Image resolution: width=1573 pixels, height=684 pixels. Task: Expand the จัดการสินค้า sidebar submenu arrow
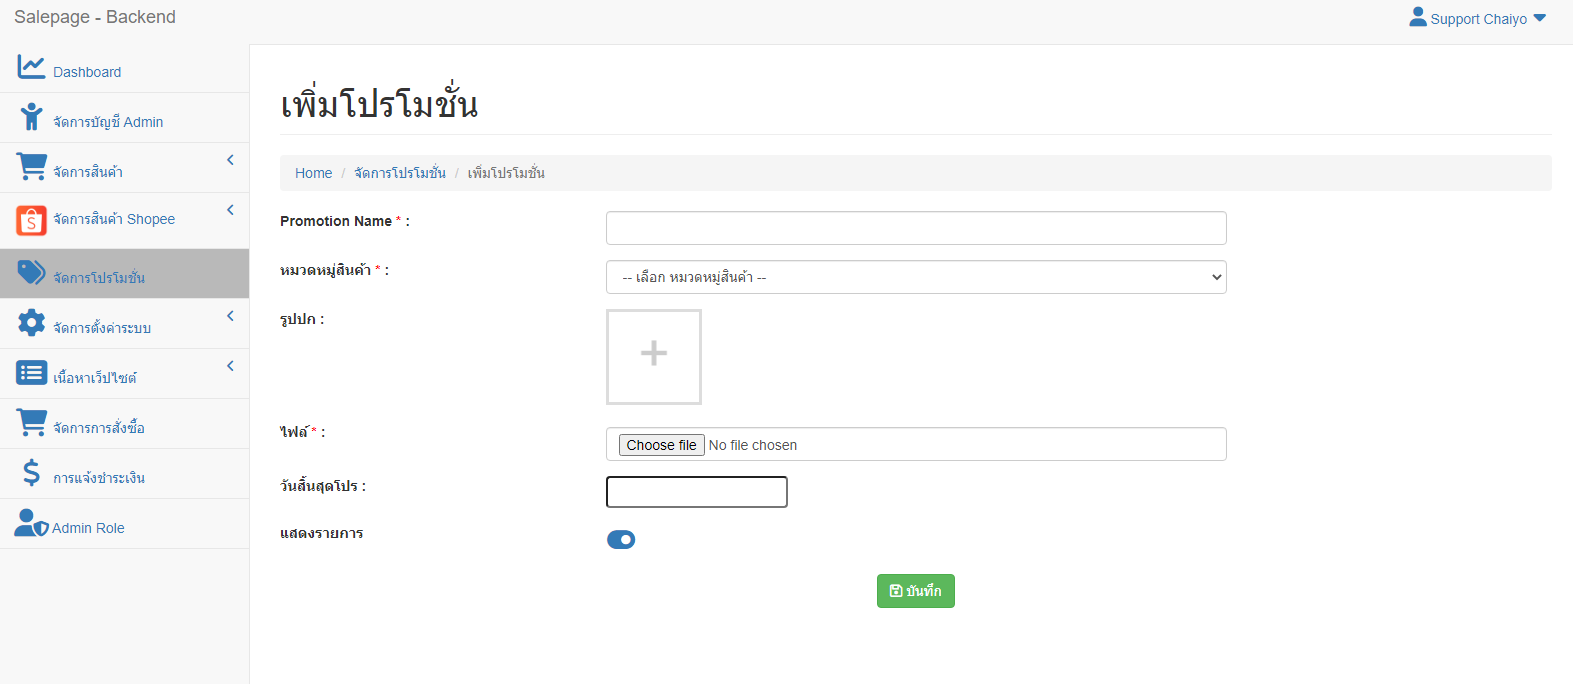pyautogui.click(x=230, y=160)
